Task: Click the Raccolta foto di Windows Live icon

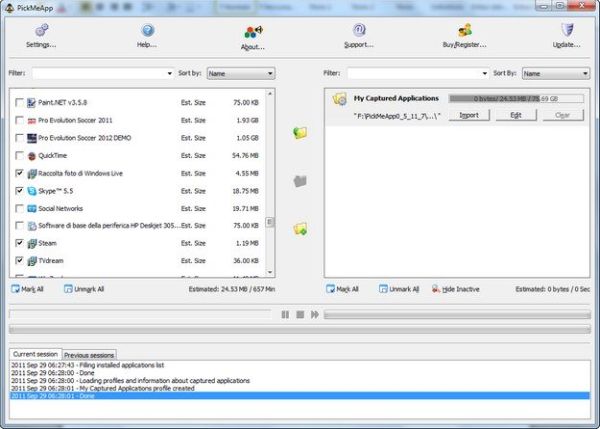Action: click(x=32, y=173)
